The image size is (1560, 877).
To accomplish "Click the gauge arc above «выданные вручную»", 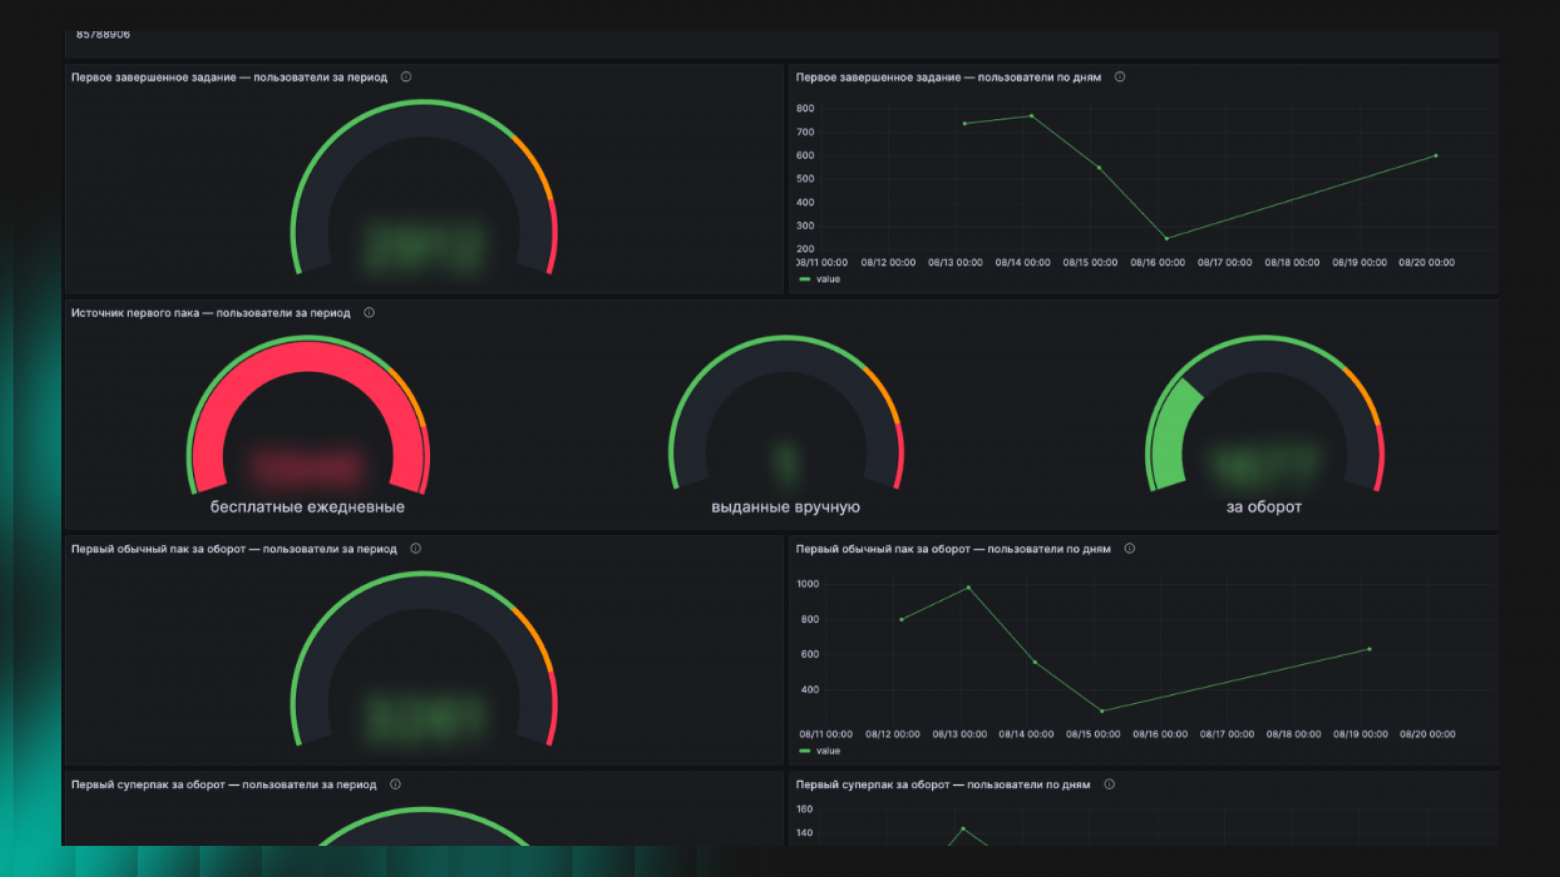I will click(786, 355).
